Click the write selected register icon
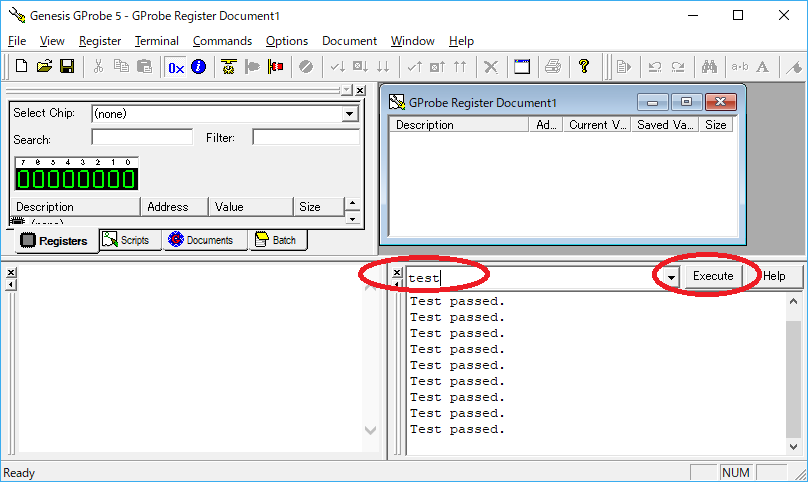Screen dimensions: 808x482 coord(414,67)
